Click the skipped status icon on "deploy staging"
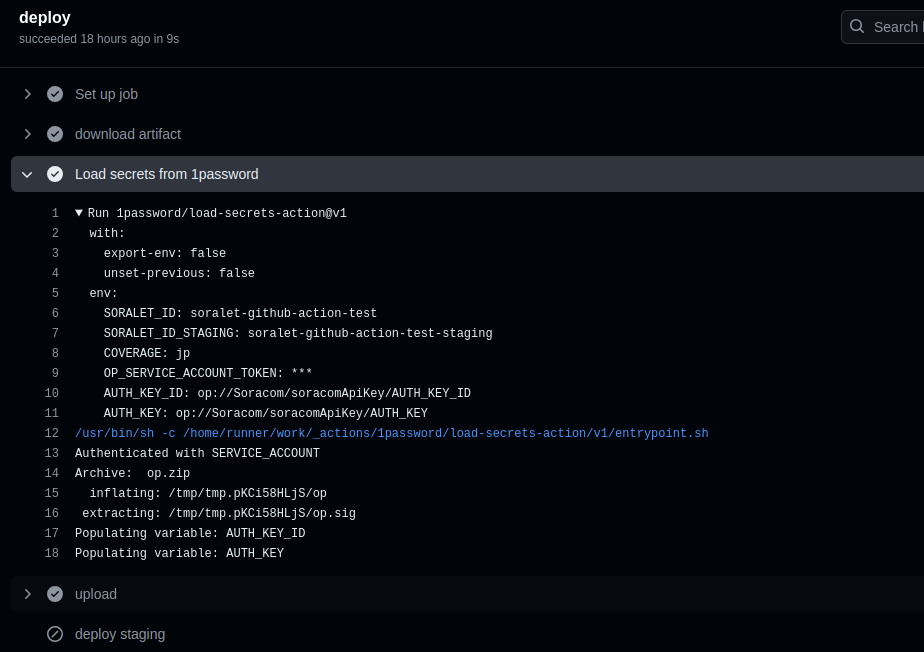This screenshot has height=652, width=924. tap(55, 634)
